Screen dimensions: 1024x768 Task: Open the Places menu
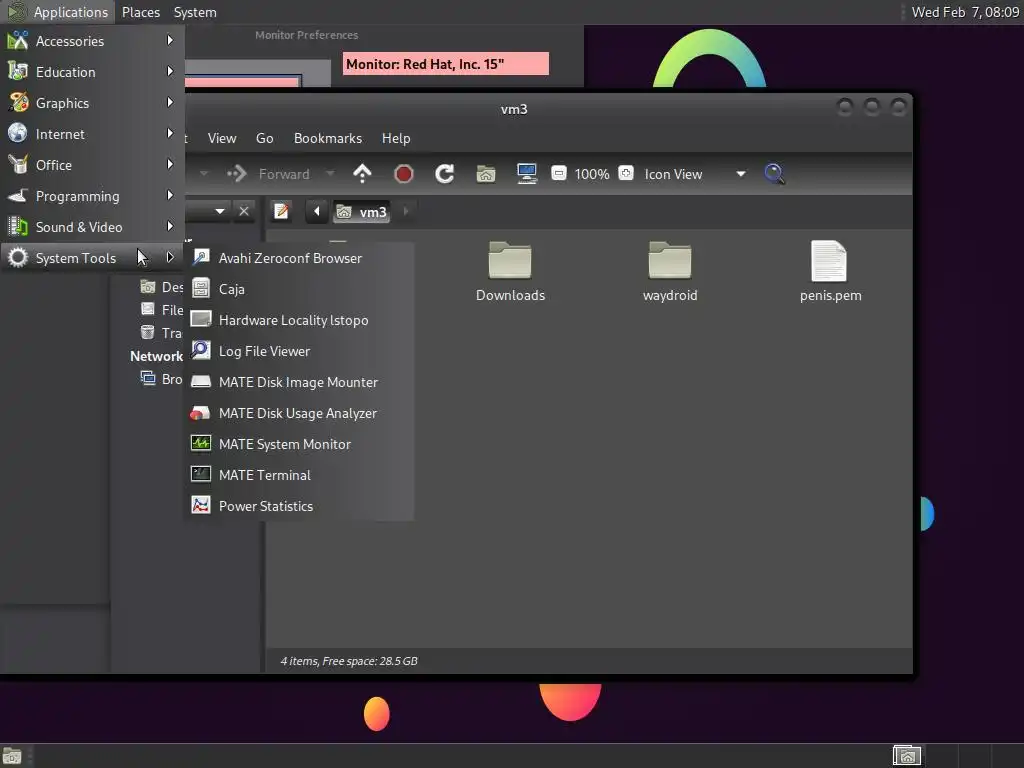click(140, 12)
